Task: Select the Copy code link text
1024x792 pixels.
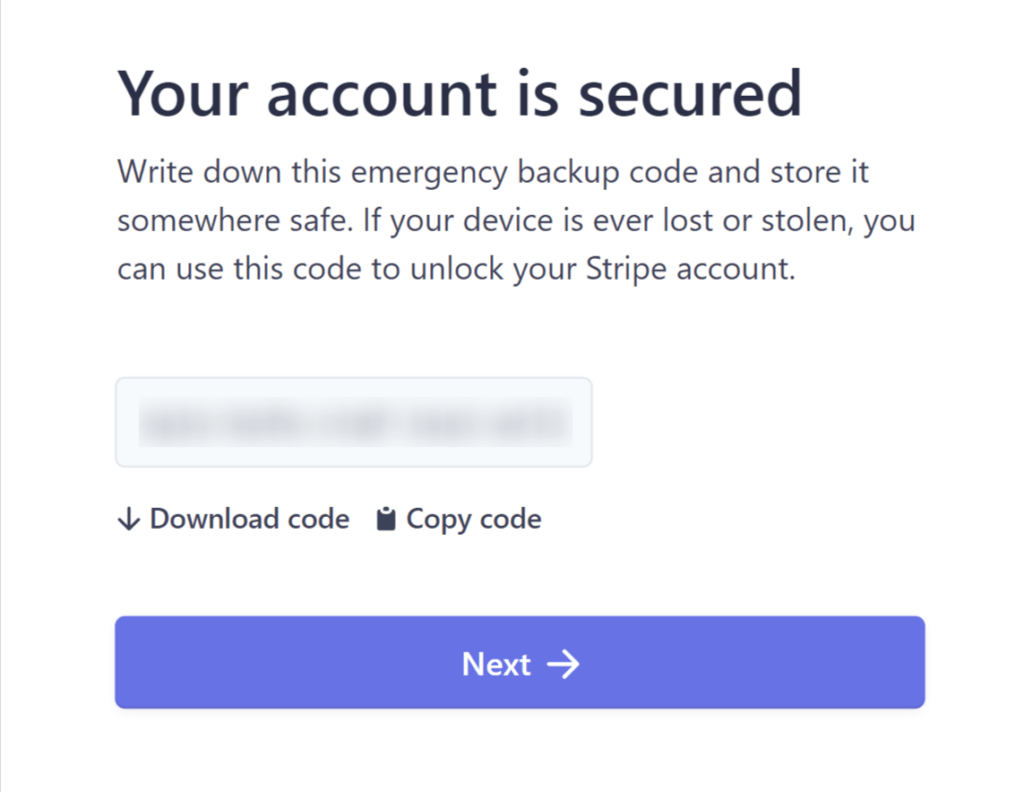Action: [473, 520]
